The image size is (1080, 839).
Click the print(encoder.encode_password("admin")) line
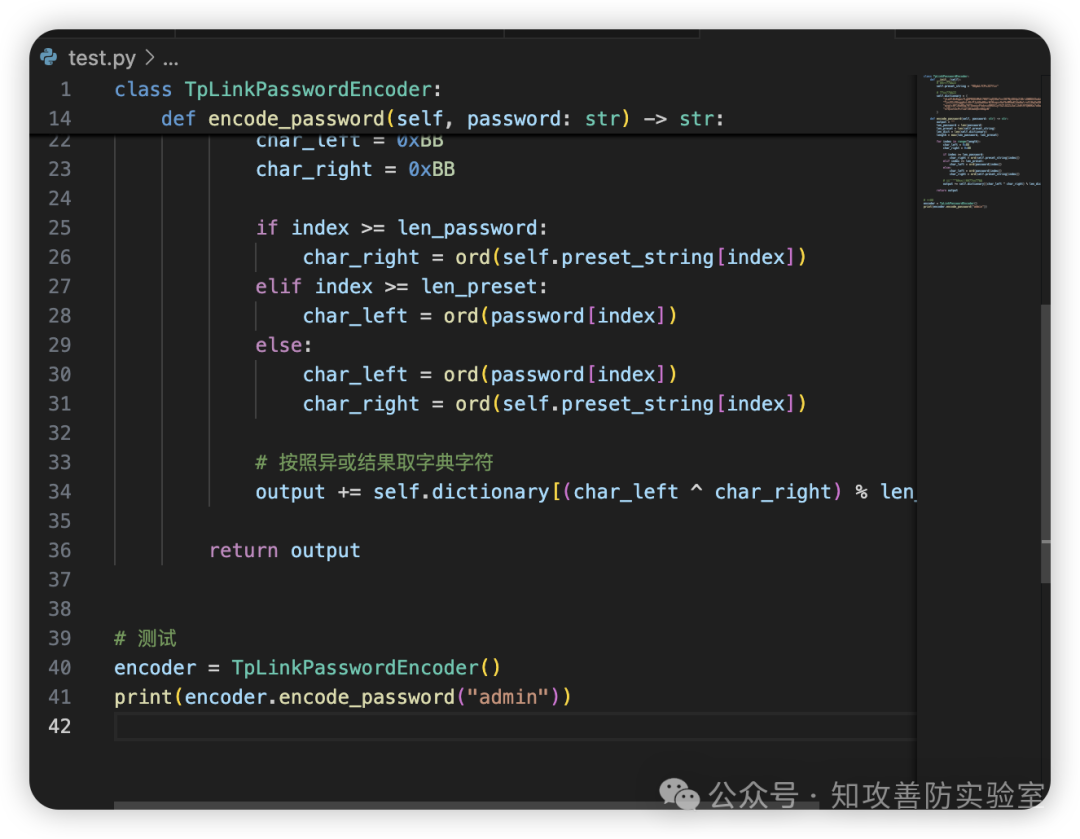coord(343,697)
